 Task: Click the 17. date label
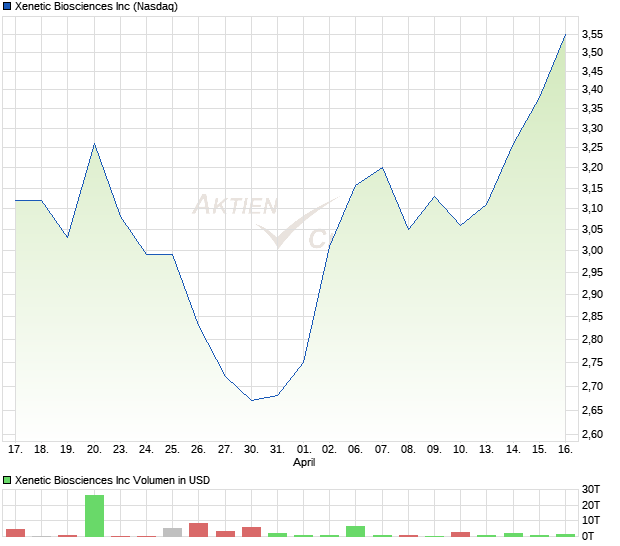pos(15,450)
